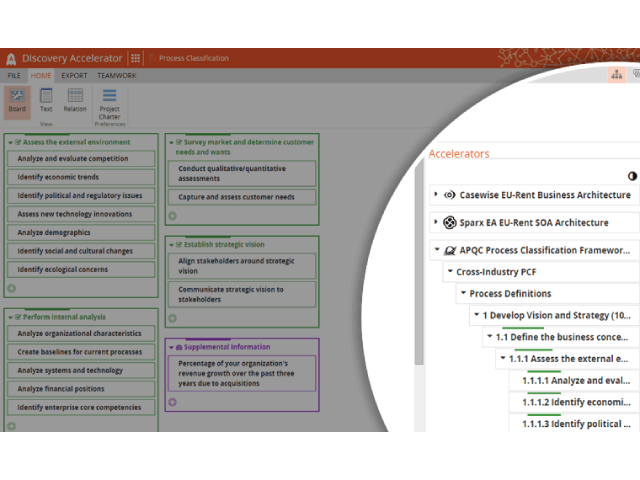Open Analyze systems and technology card
This screenshot has height=480, width=640.
pyautogui.click(x=81, y=371)
